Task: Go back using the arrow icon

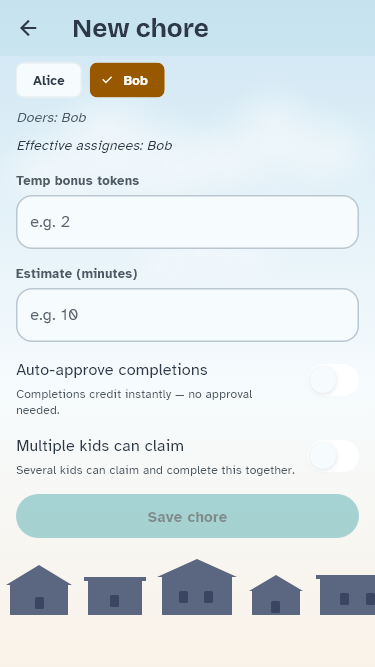Action: point(28,28)
